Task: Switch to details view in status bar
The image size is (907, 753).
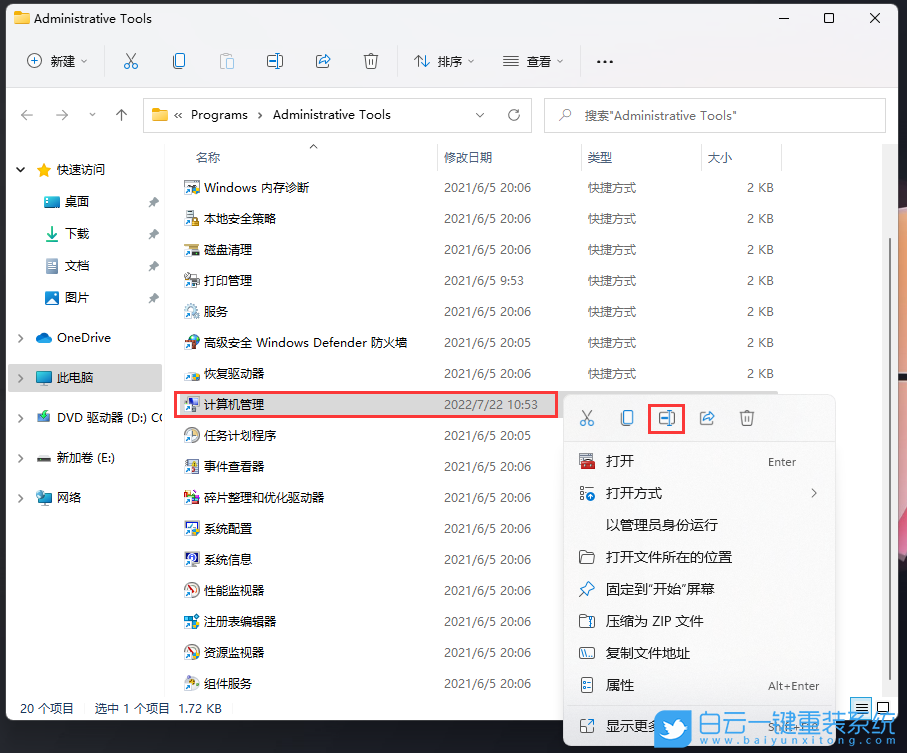Action: click(x=860, y=708)
